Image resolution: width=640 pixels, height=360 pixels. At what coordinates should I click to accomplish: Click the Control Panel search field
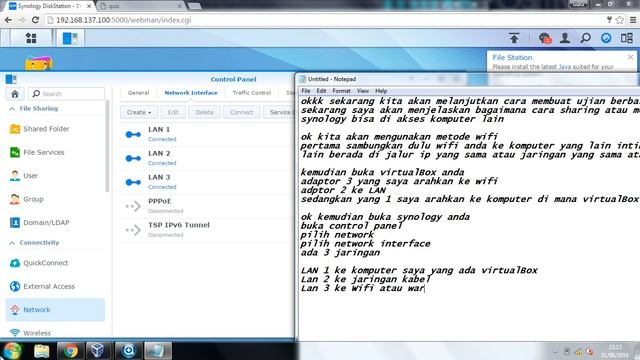click(x=67, y=94)
